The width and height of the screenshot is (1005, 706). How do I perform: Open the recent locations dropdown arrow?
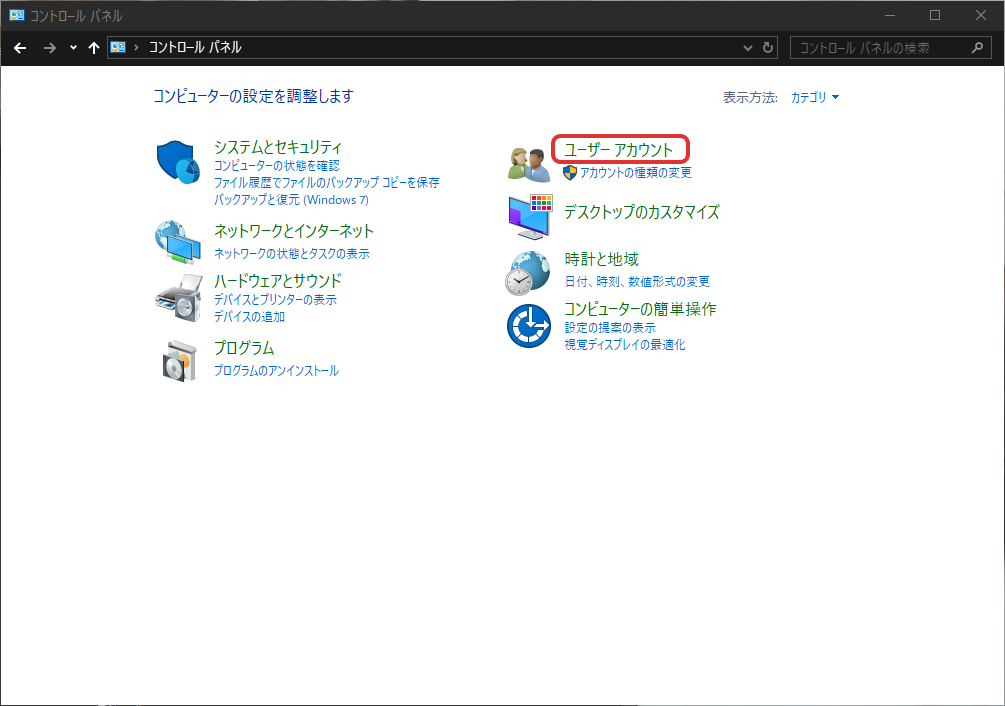(x=73, y=47)
